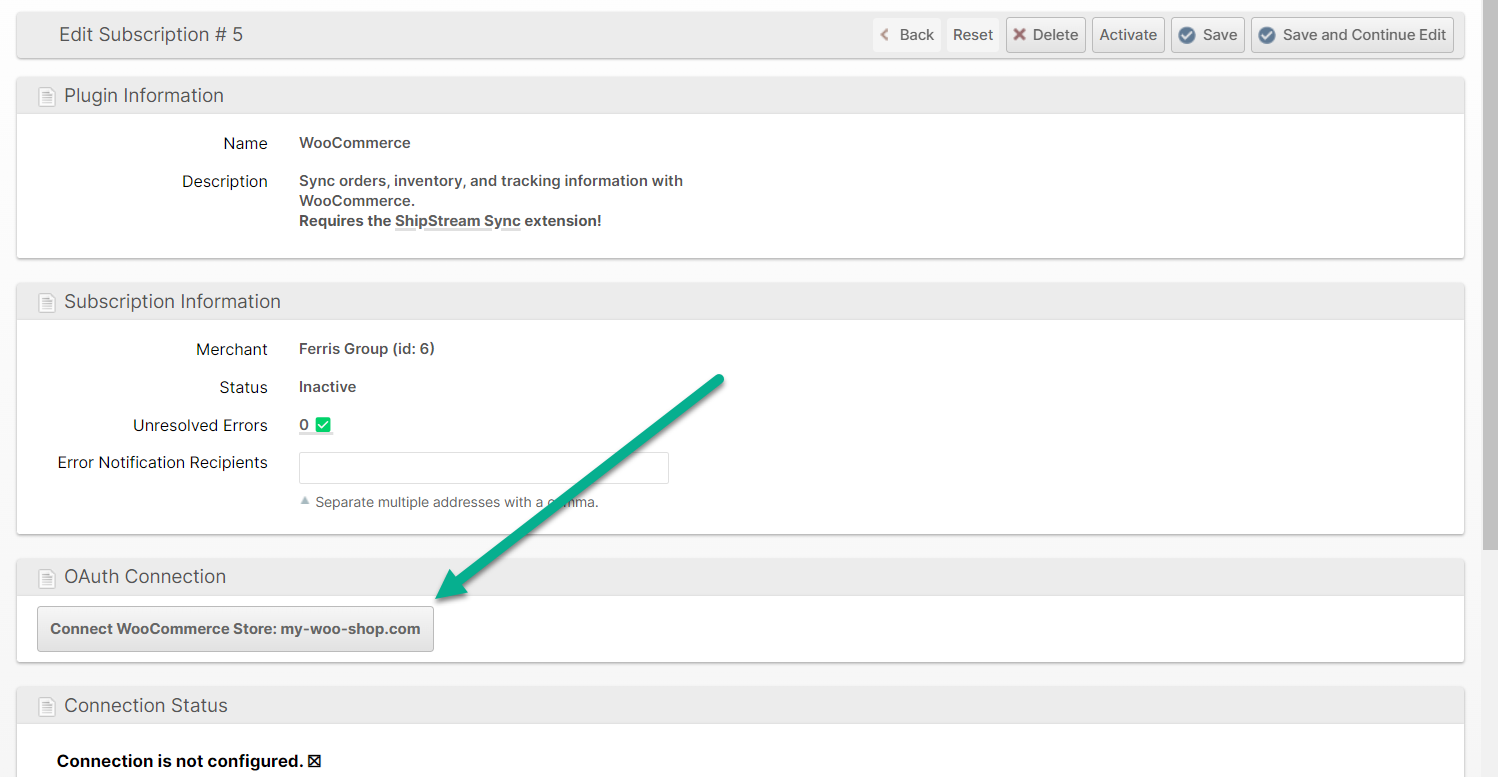The height and width of the screenshot is (777, 1498).
Task: Click the Subscription Information document icon
Action: [46, 303]
